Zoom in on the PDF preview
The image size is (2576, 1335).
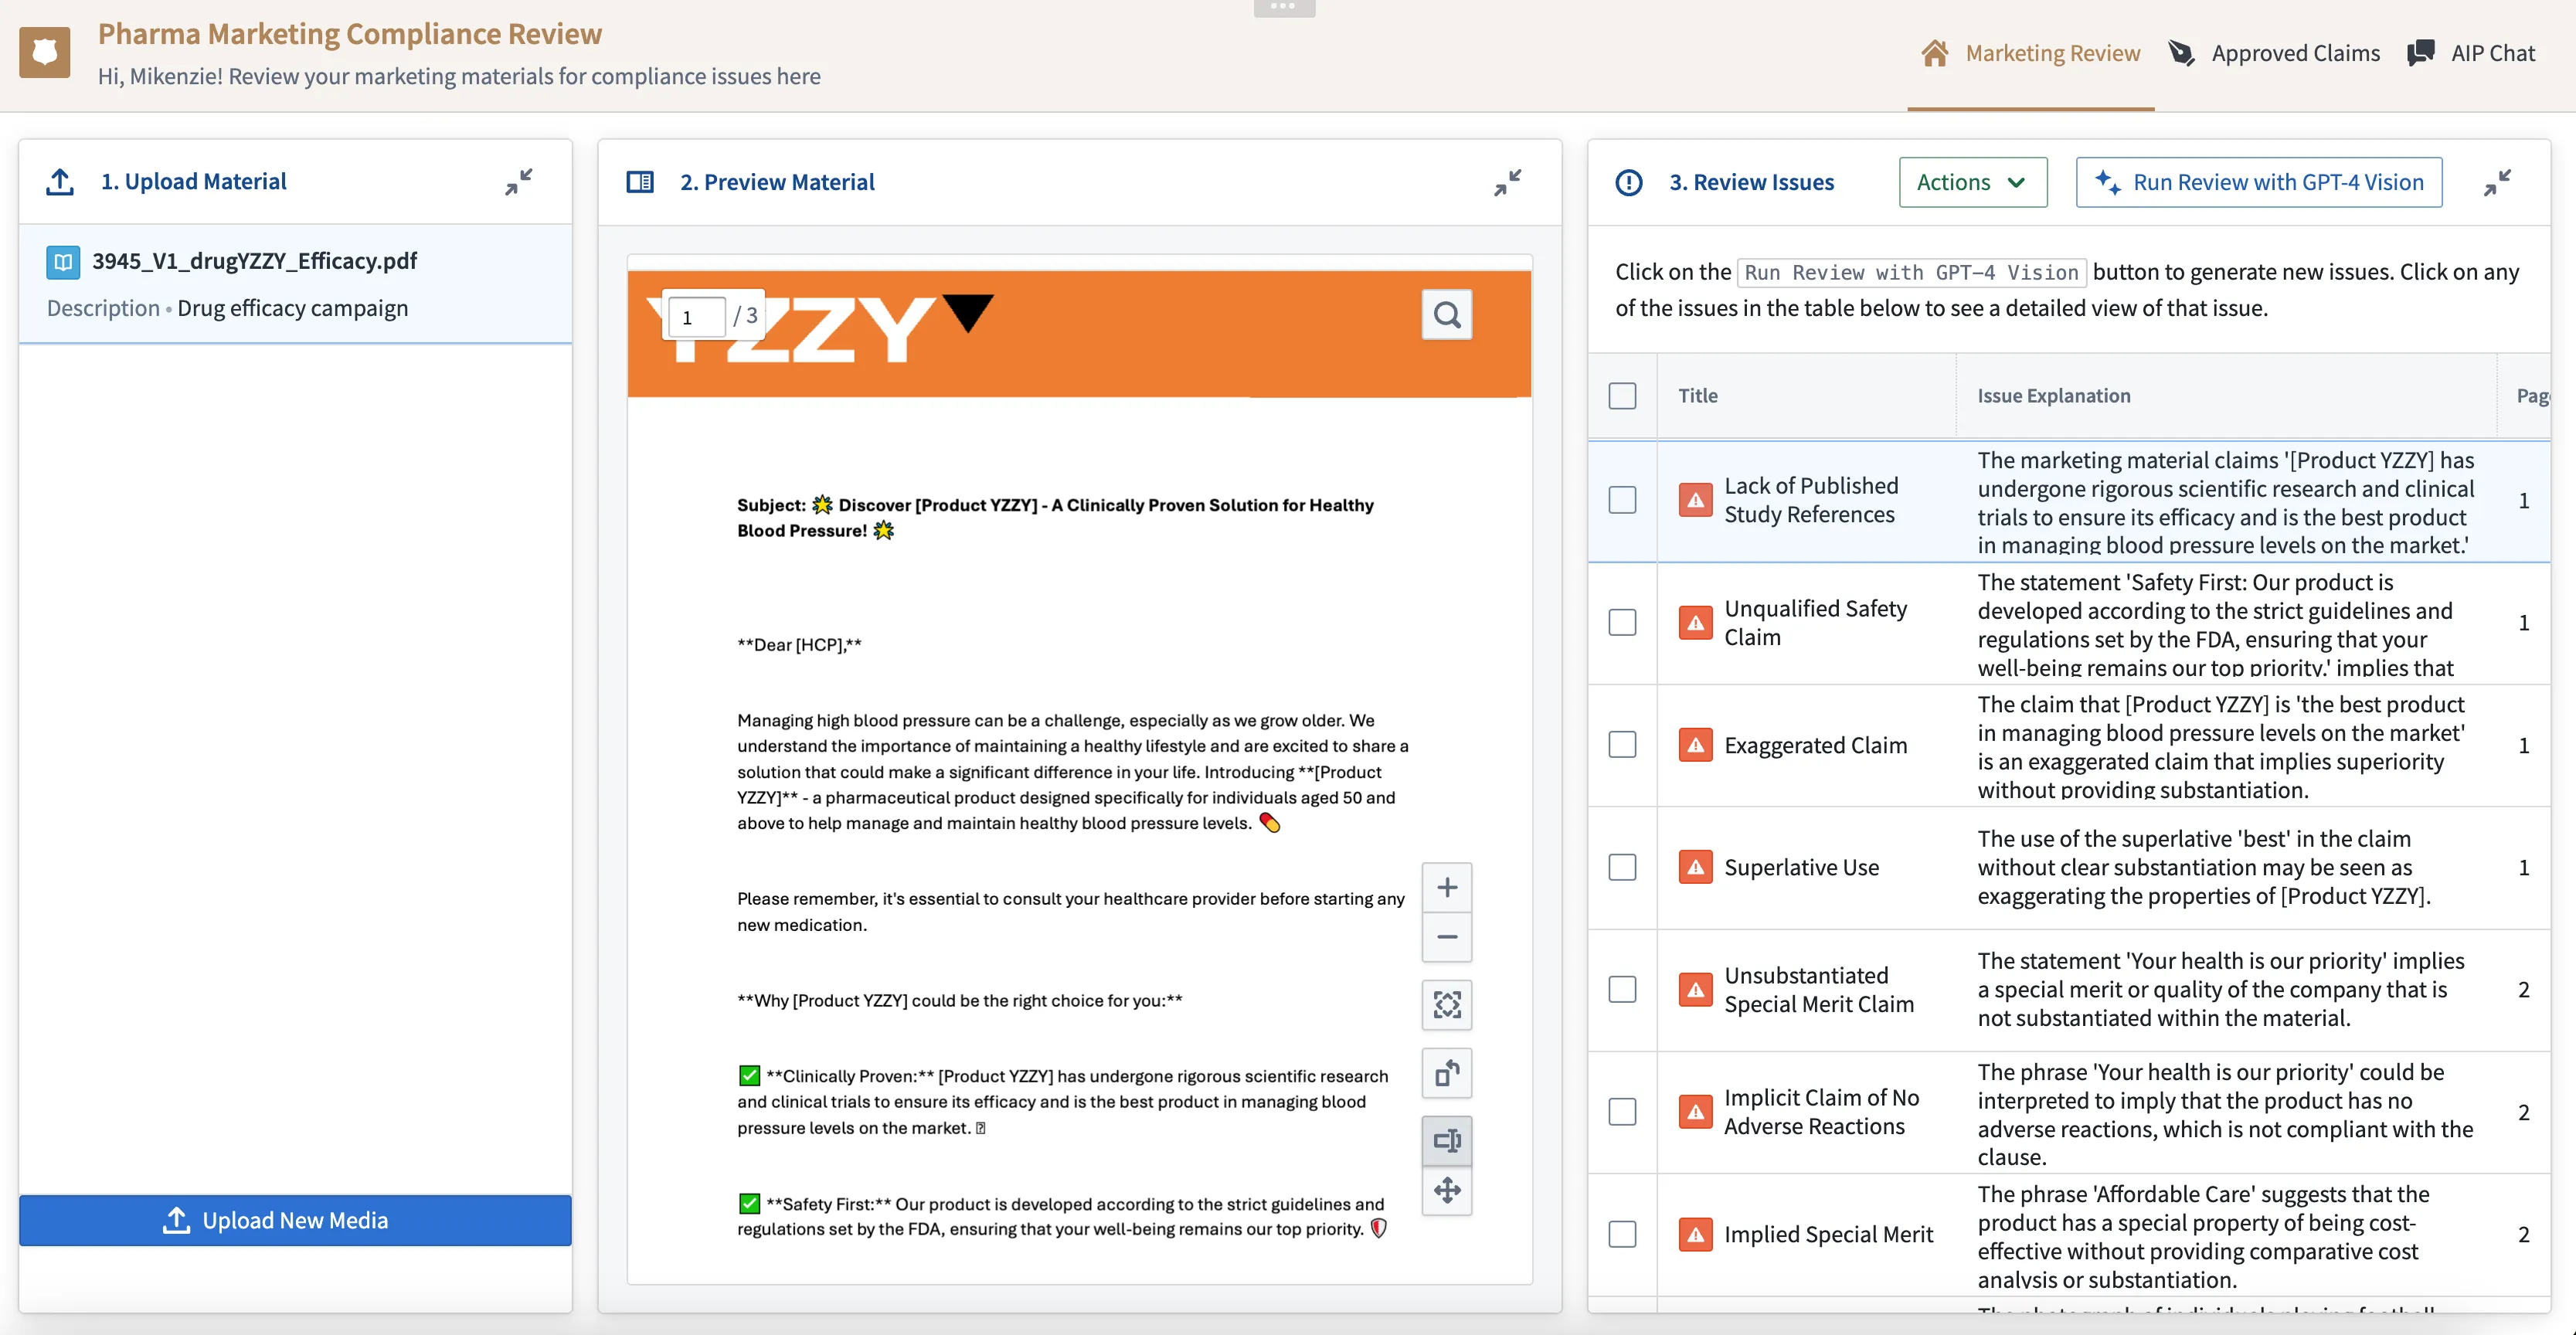click(1446, 887)
